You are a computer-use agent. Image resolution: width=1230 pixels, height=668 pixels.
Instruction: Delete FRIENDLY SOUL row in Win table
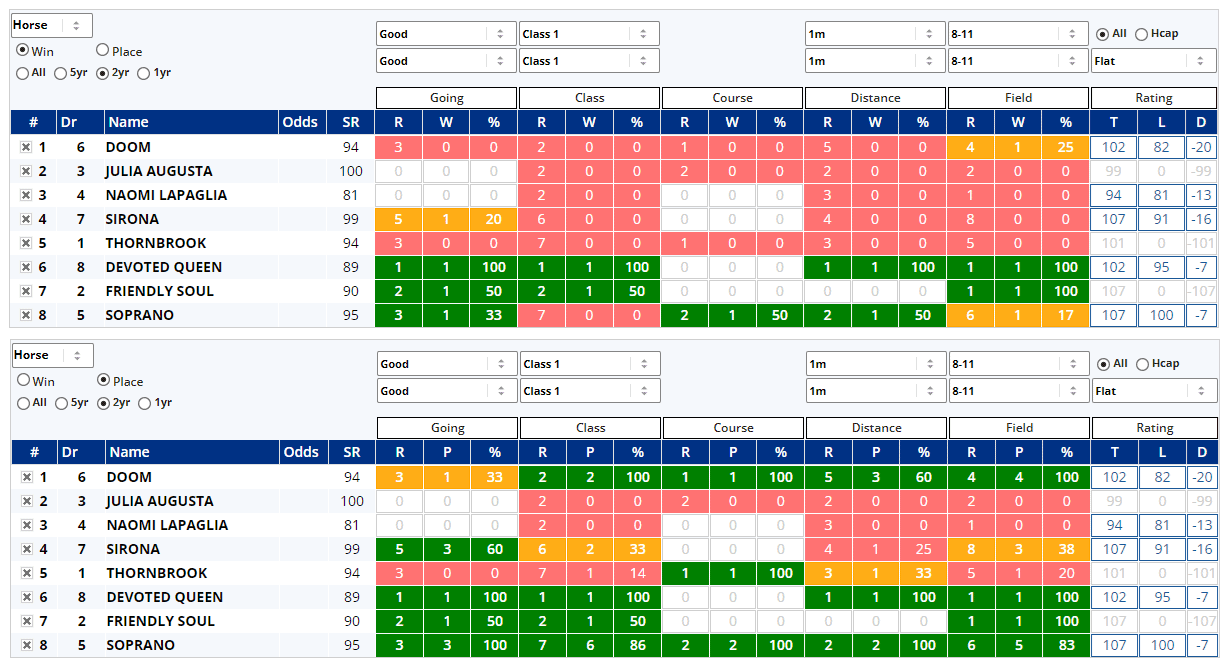coord(26,291)
